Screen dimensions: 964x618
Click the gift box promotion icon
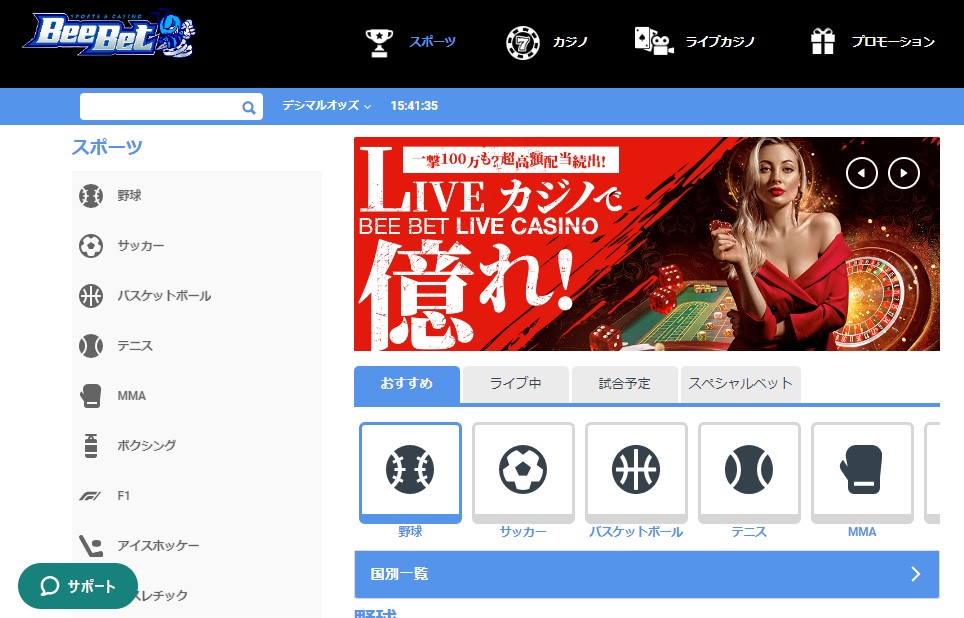[823, 42]
